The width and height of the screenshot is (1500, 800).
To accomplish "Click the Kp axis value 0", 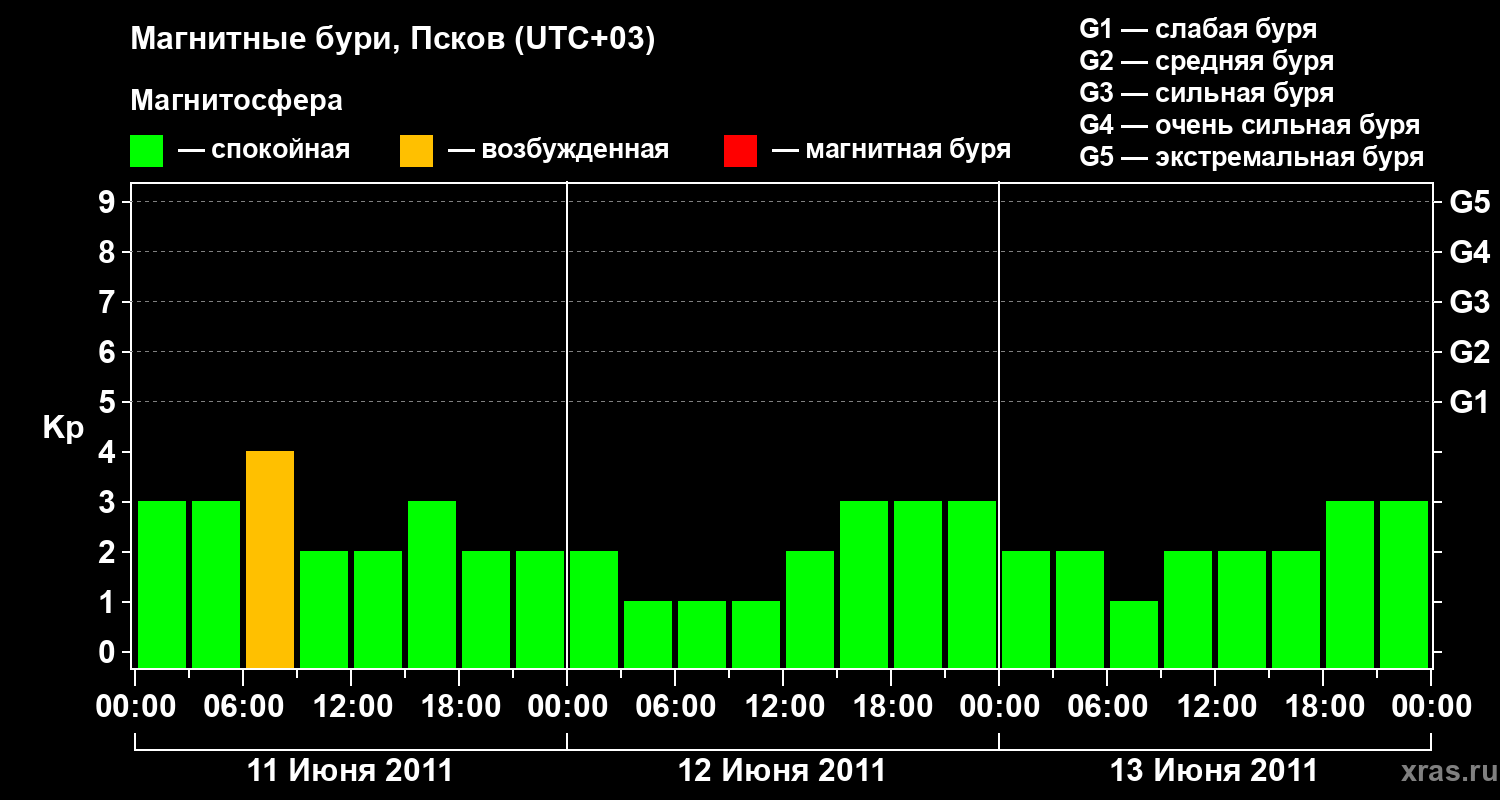I will 108,652.
